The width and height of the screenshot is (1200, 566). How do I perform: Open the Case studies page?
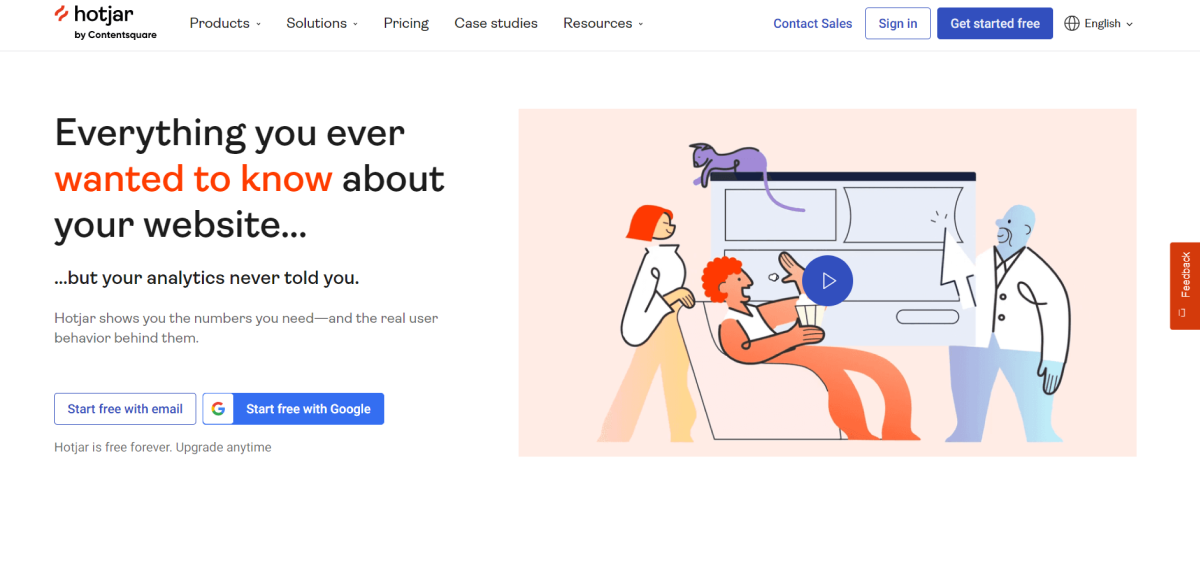pyautogui.click(x=496, y=23)
